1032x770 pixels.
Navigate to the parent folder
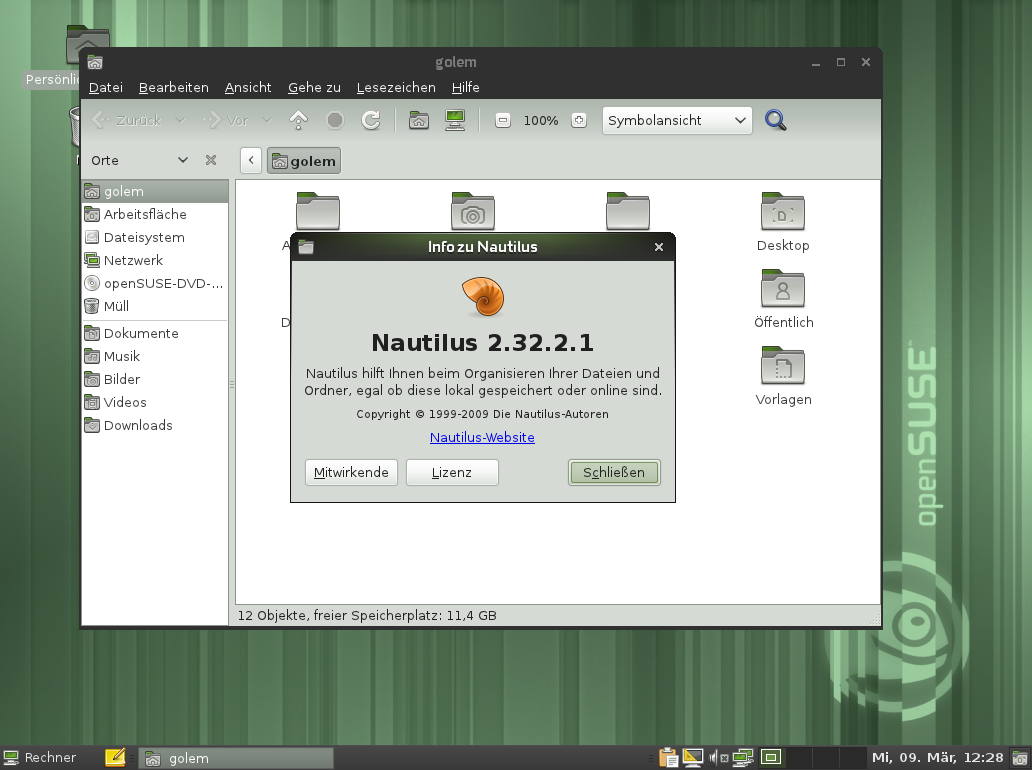pos(298,119)
